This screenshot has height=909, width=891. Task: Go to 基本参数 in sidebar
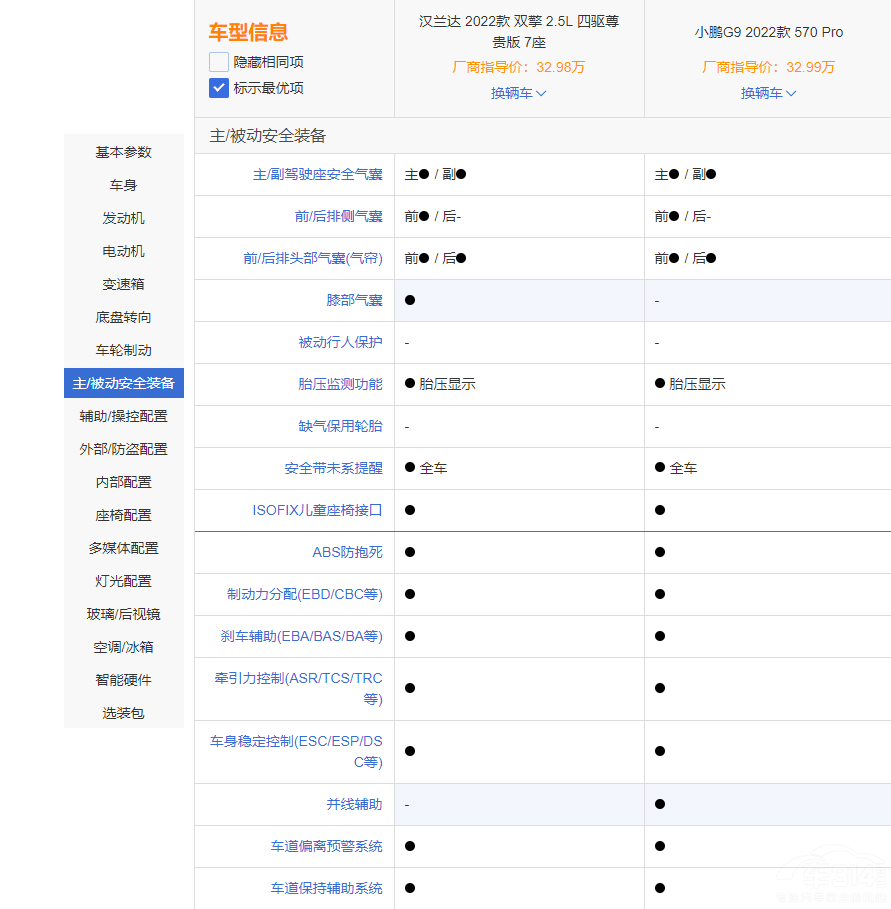point(124,152)
